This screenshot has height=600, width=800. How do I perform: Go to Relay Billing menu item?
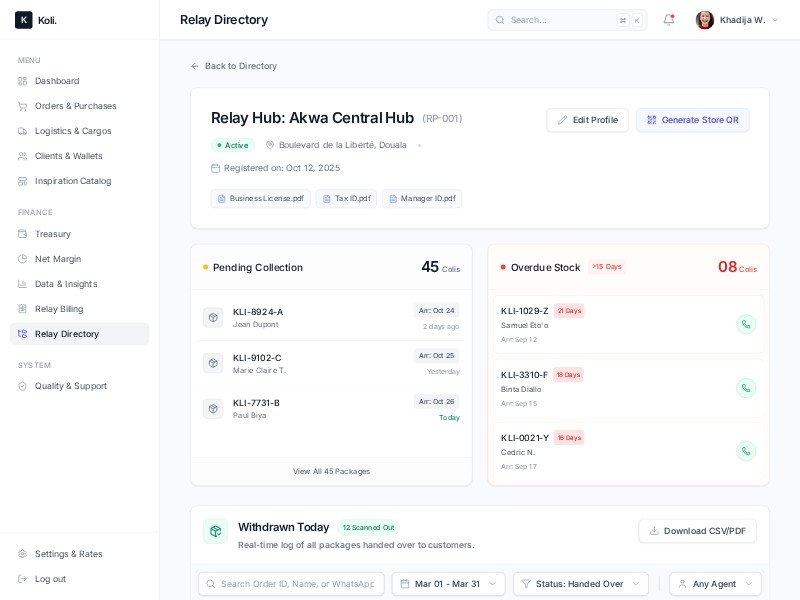(59, 309)
